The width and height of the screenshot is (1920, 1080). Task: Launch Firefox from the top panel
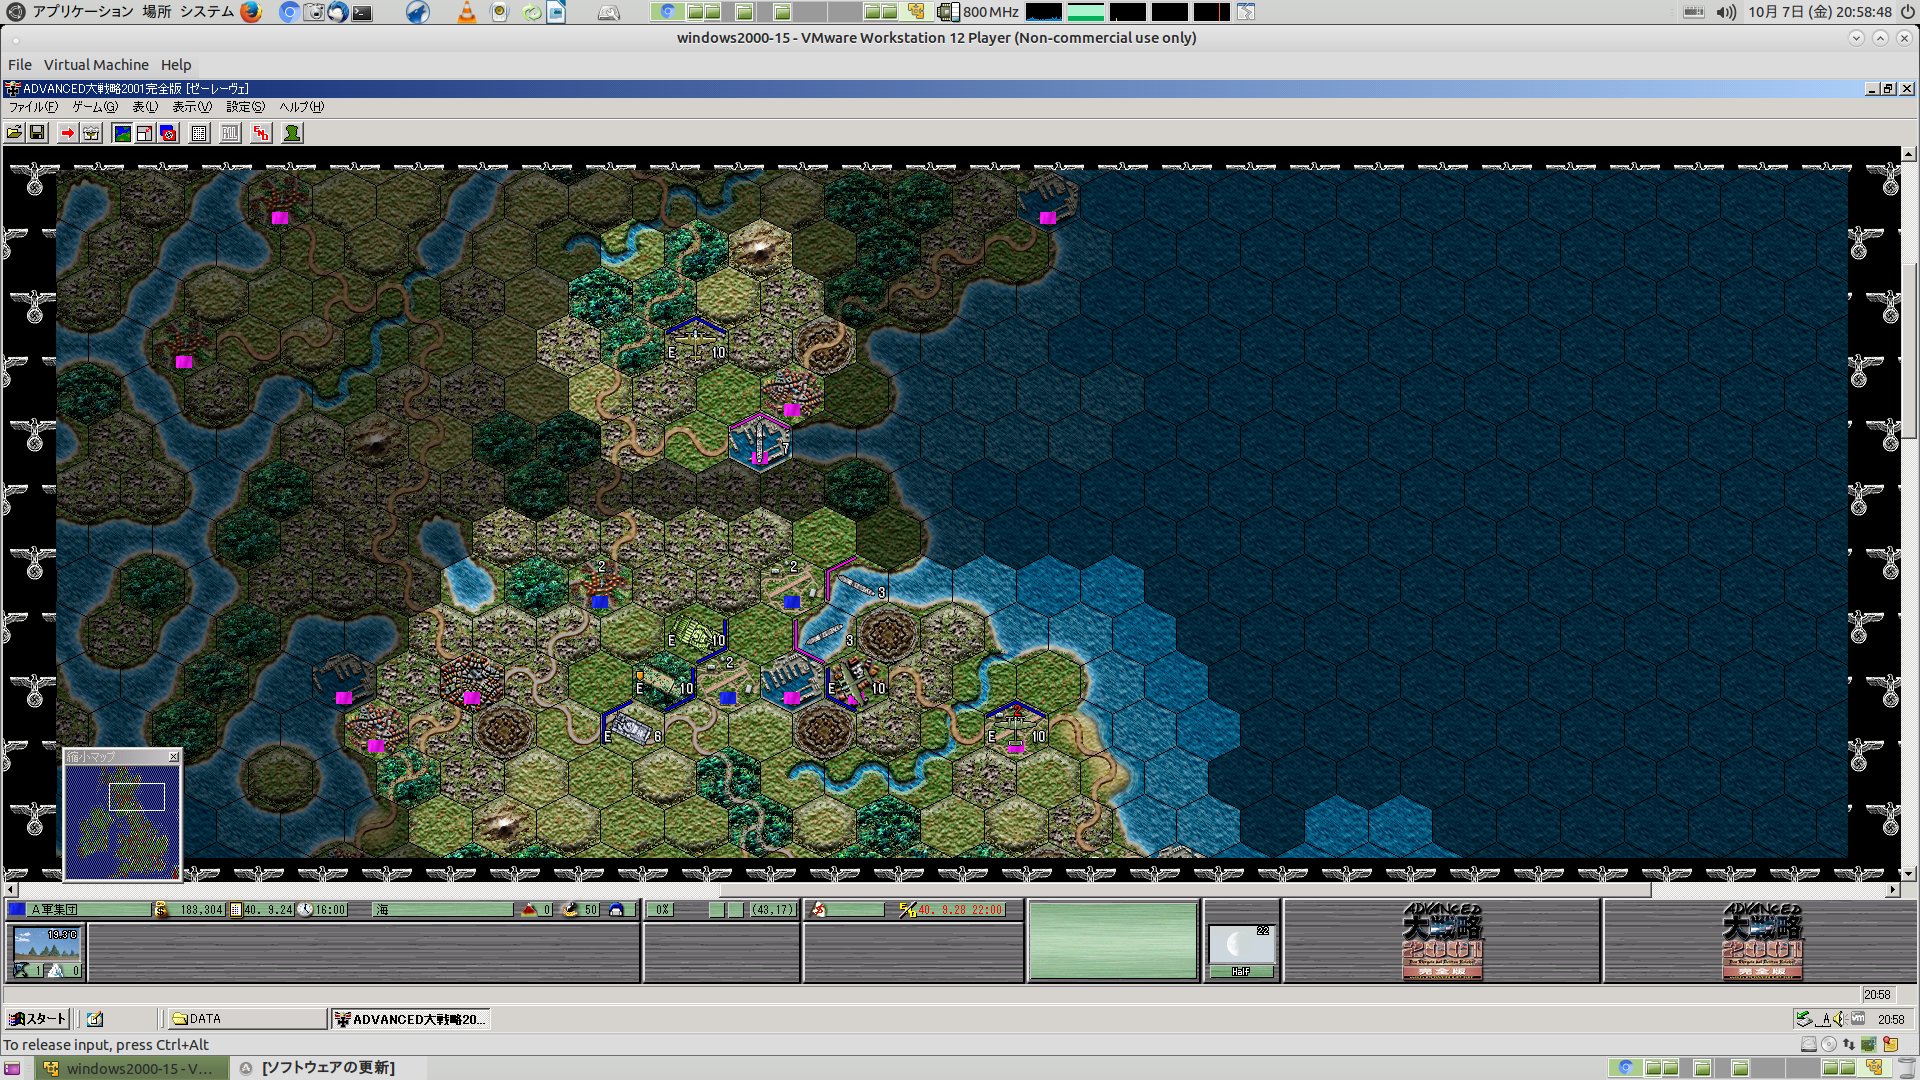coord(251,12)
